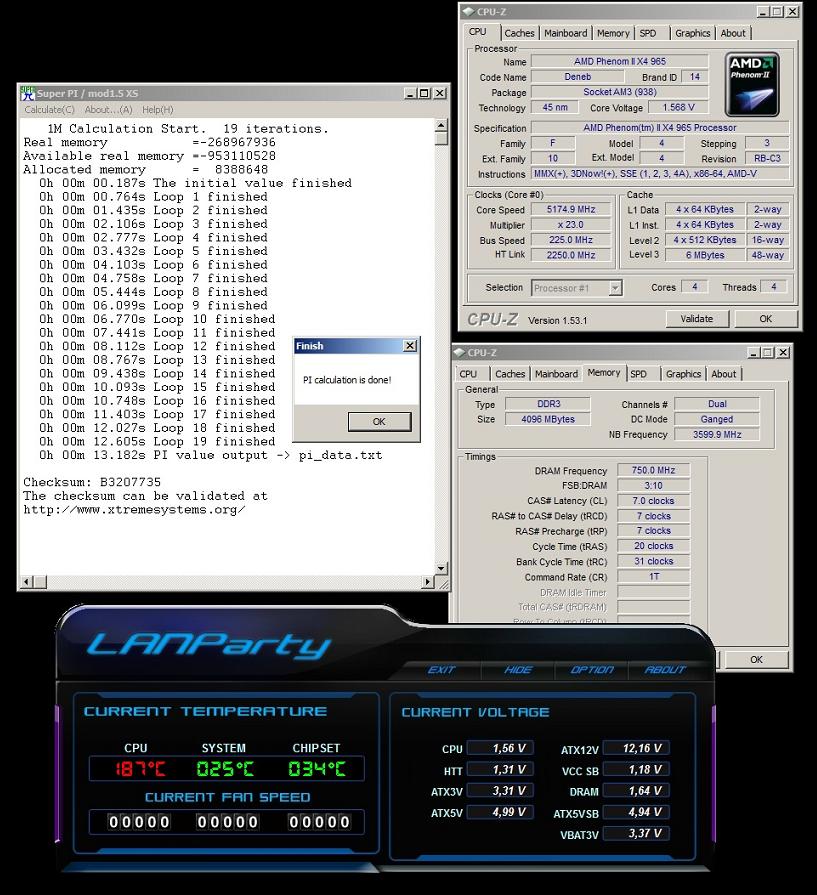Click the Core Speed value 5174.9 MHz
This screenshot has width=817, height=895.
point(571,209)
